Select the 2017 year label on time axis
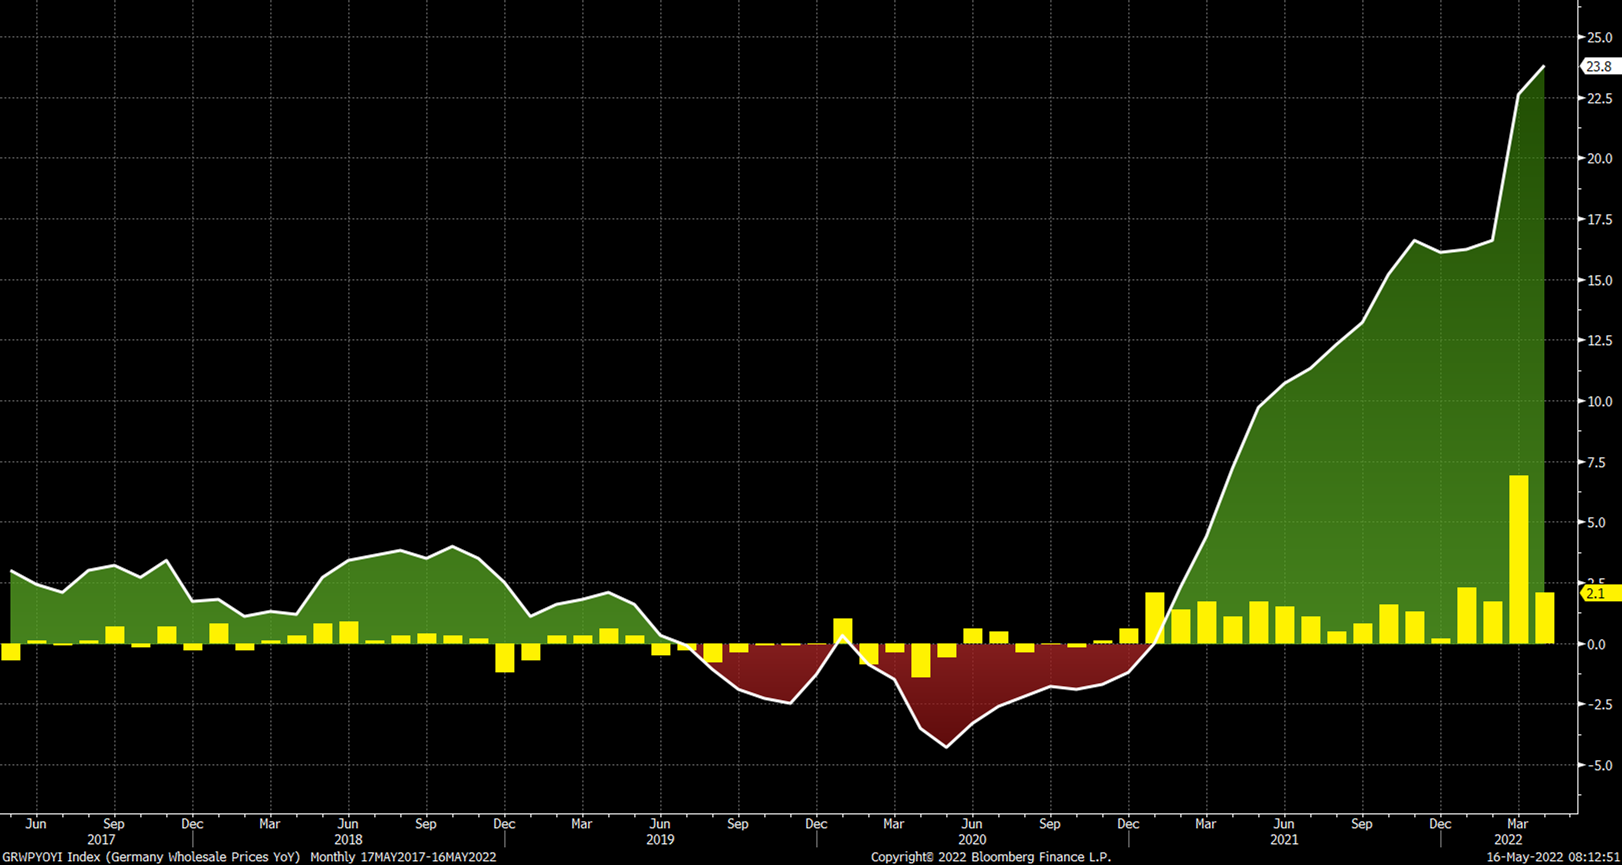1622x865 pixels. tap(101, 840)
